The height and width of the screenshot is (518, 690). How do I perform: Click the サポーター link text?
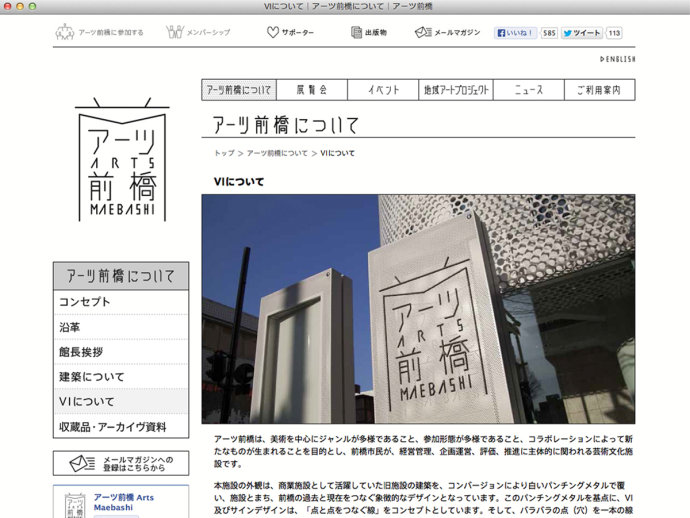(298, 33)
